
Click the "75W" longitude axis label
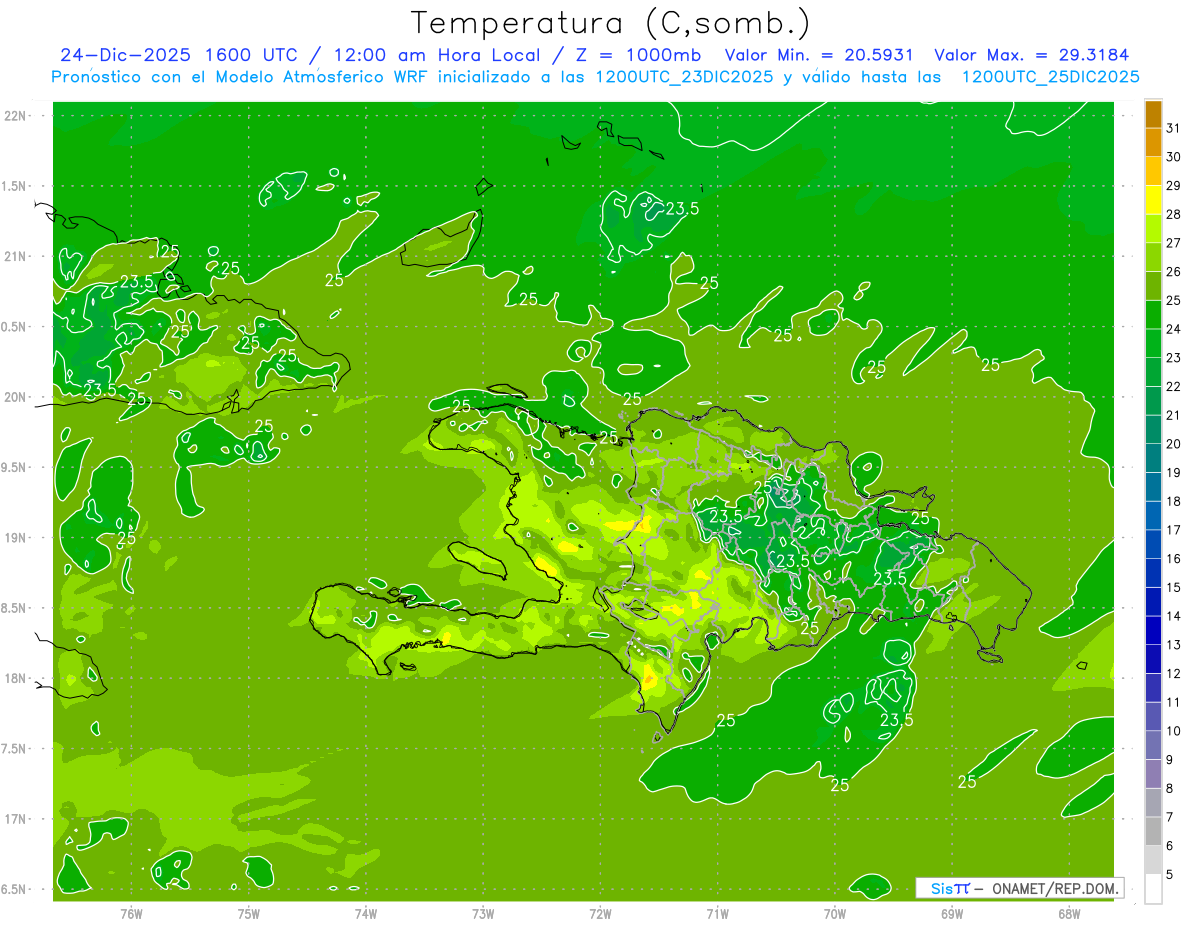(249, 913)
